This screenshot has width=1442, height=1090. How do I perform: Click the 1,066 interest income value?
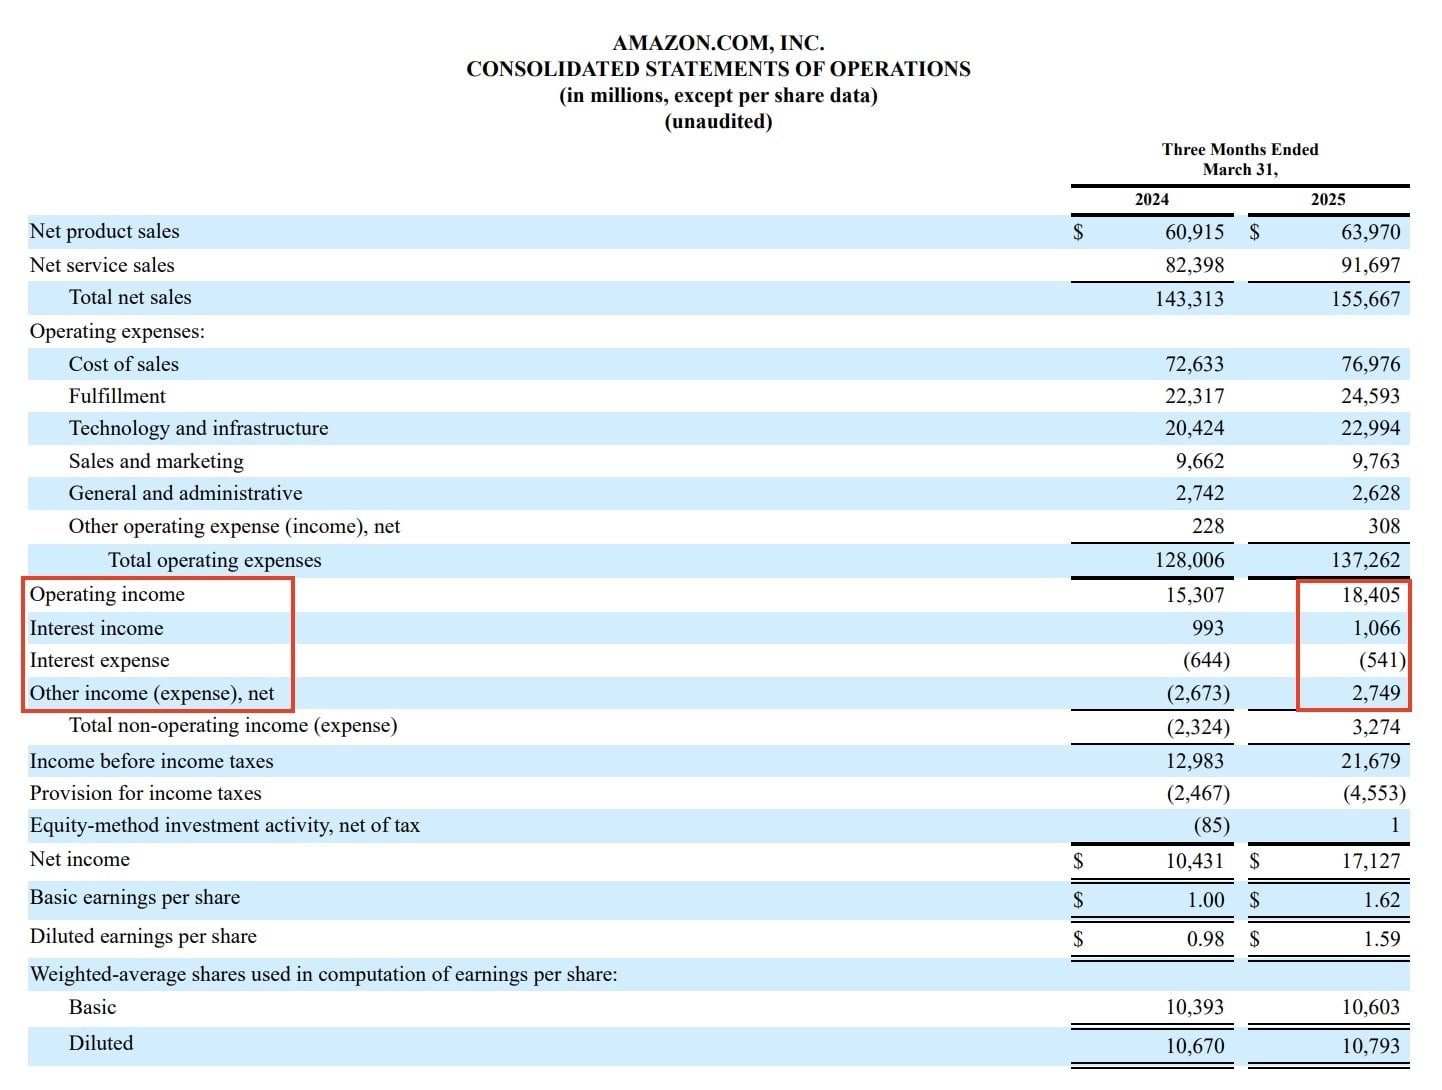coord(1375,628)
